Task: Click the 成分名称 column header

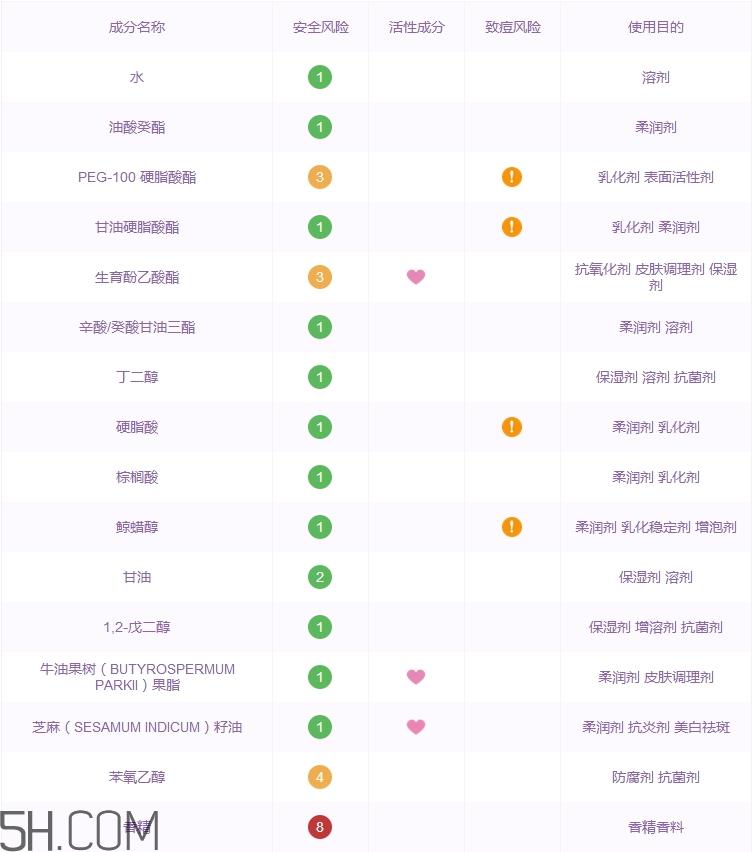Action: point(137,27)
